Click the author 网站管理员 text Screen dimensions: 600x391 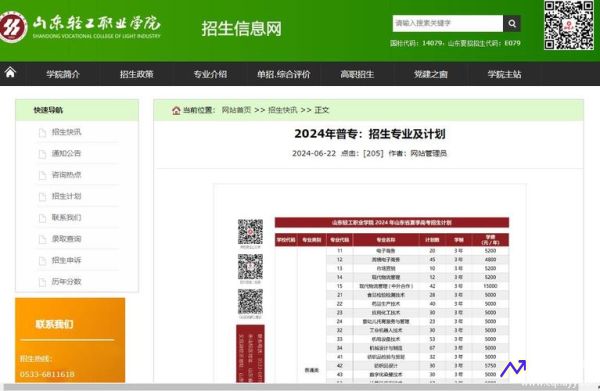point(429,153)
